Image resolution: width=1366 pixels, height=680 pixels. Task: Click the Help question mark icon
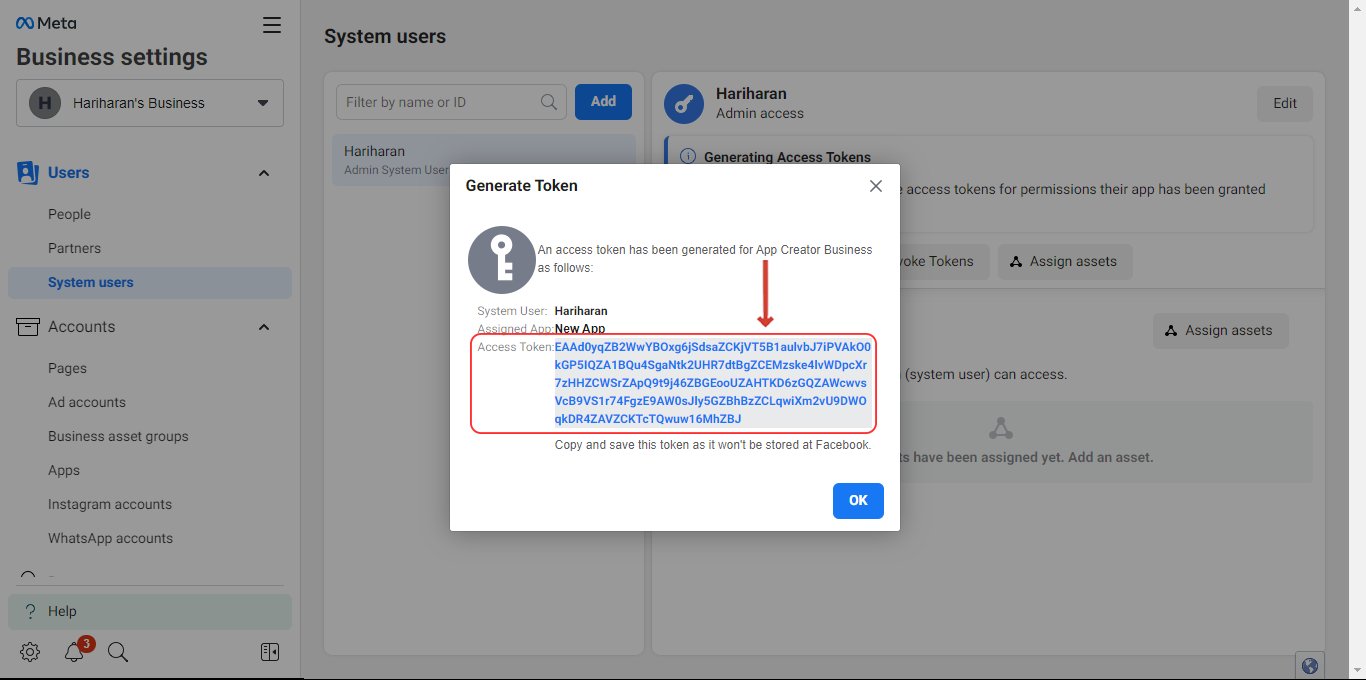click(x=30, y=611)
